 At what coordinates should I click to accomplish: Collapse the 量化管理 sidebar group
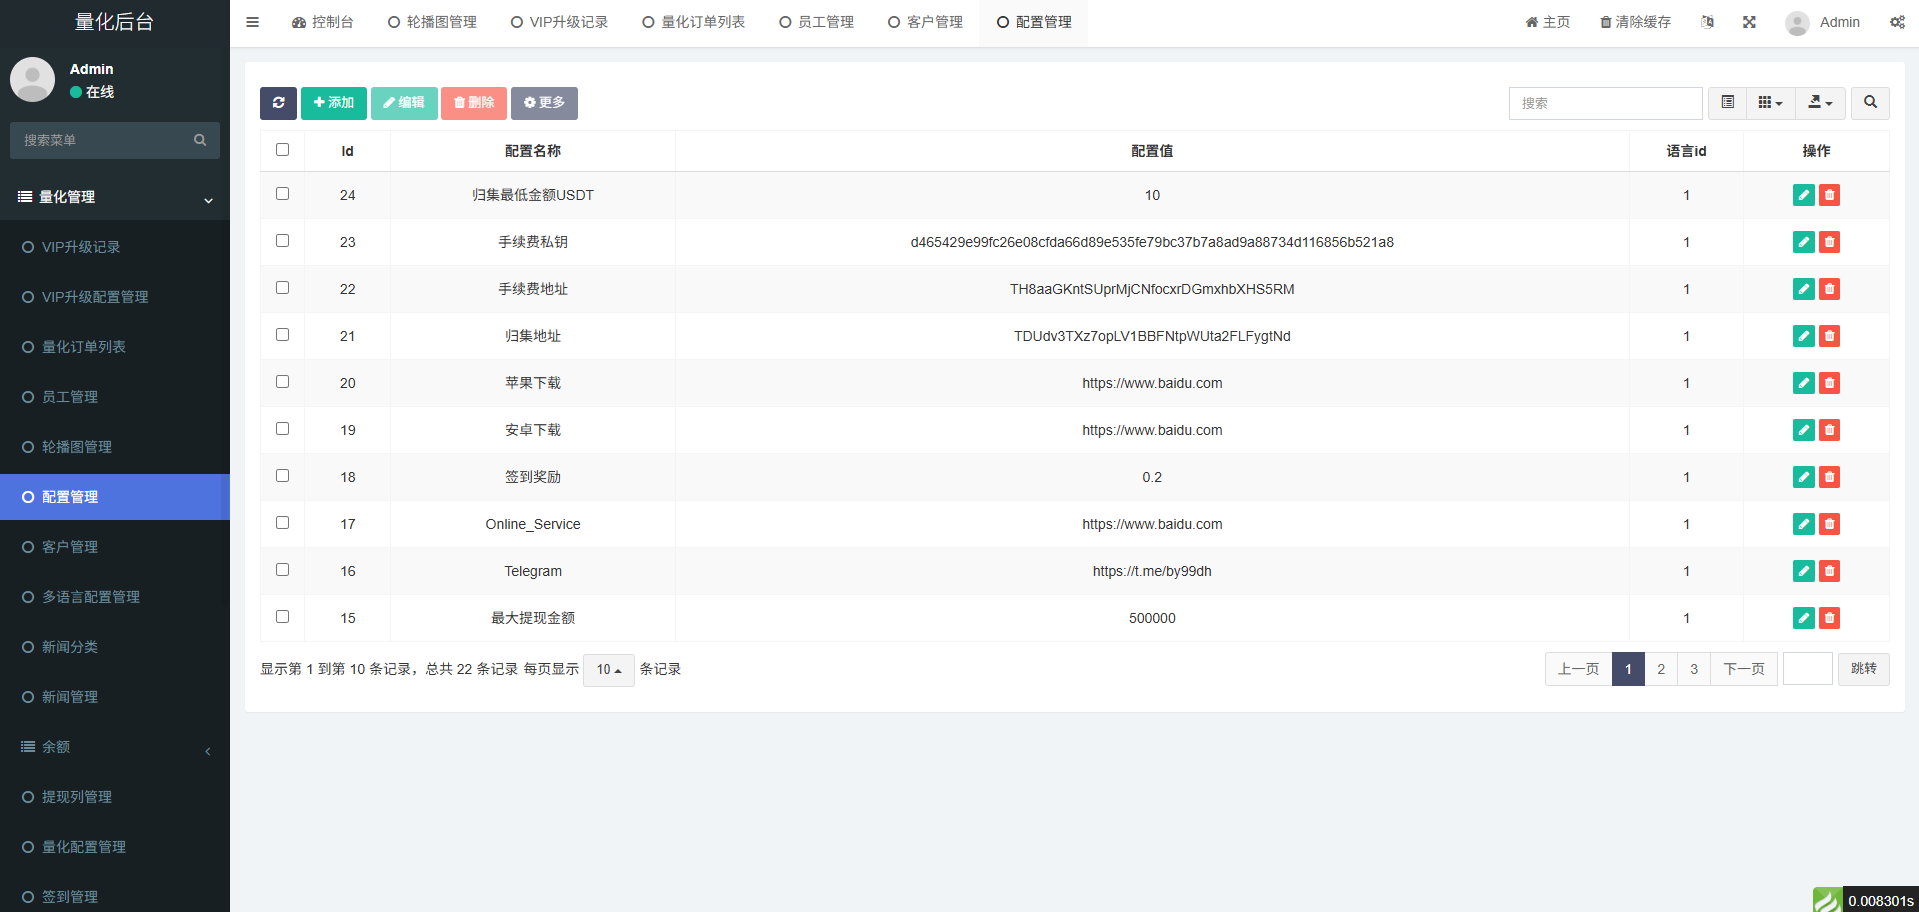coord(115,197)
